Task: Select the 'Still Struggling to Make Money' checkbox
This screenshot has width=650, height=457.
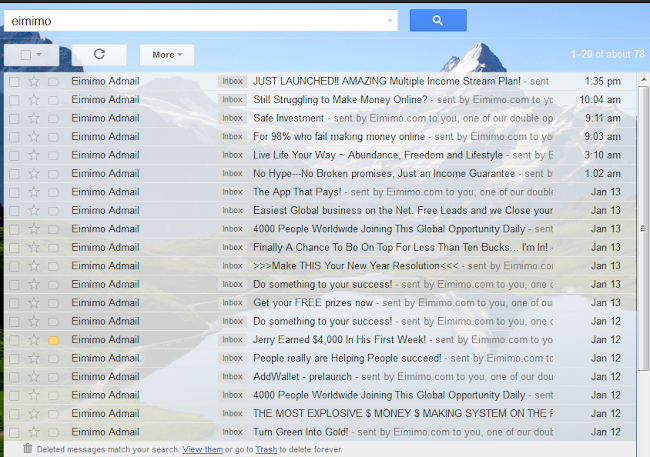Action: click(14, 100)
